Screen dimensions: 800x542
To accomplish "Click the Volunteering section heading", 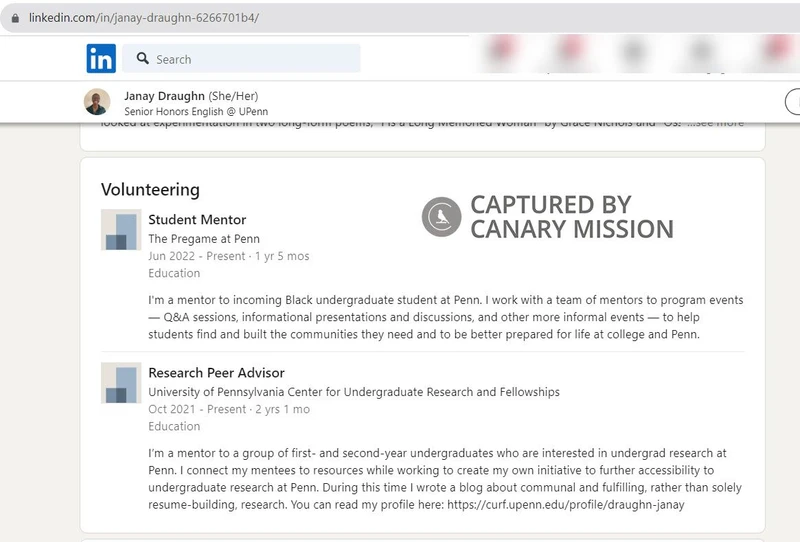I will (151, 189).
